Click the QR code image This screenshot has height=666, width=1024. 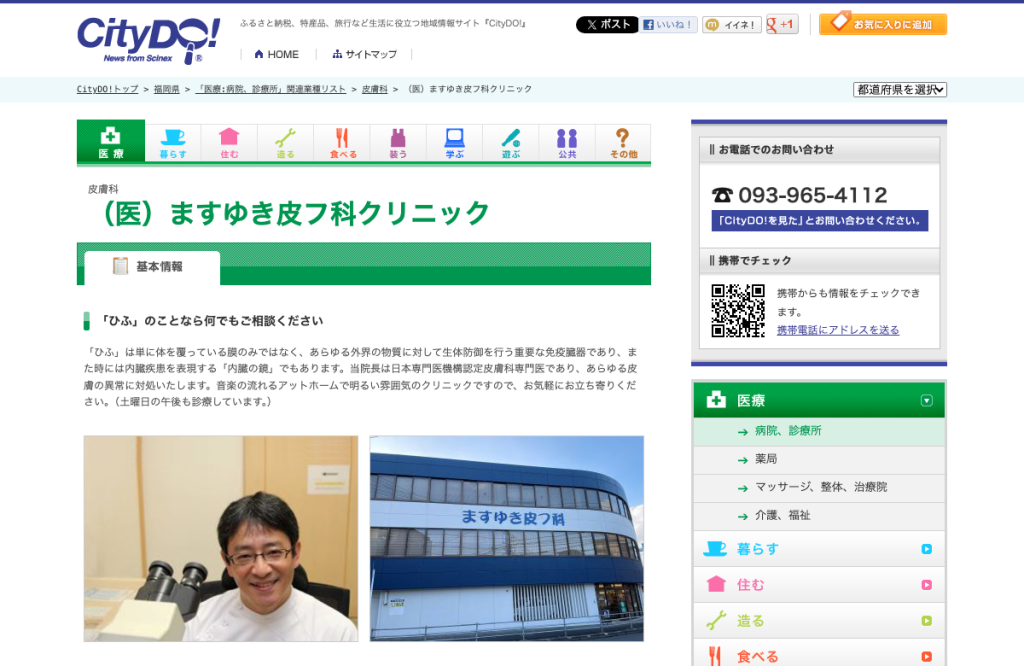(738, 311)
